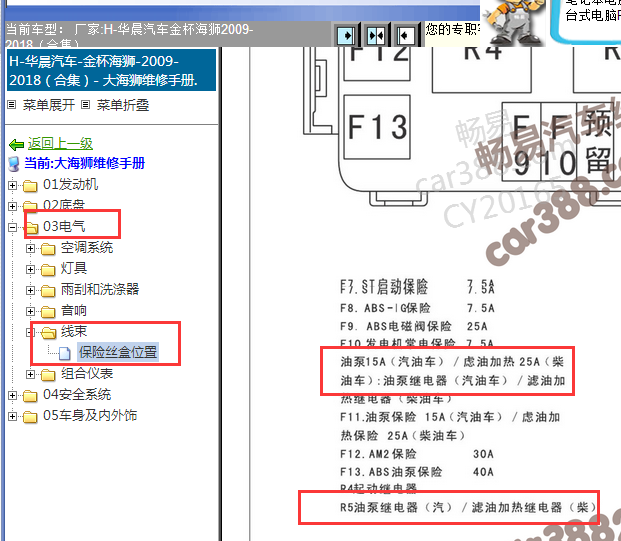Click the F8. ABS-IG保险 7.5A line
The width and height of the screenshot is (621, 541).
417,308
